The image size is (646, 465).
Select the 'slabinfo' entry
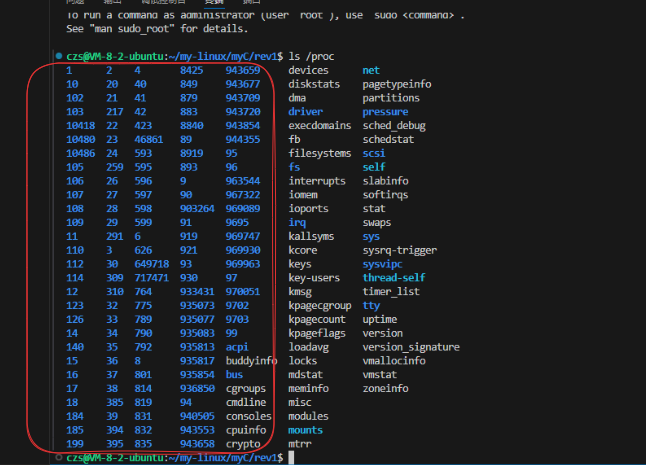(385, 181)
